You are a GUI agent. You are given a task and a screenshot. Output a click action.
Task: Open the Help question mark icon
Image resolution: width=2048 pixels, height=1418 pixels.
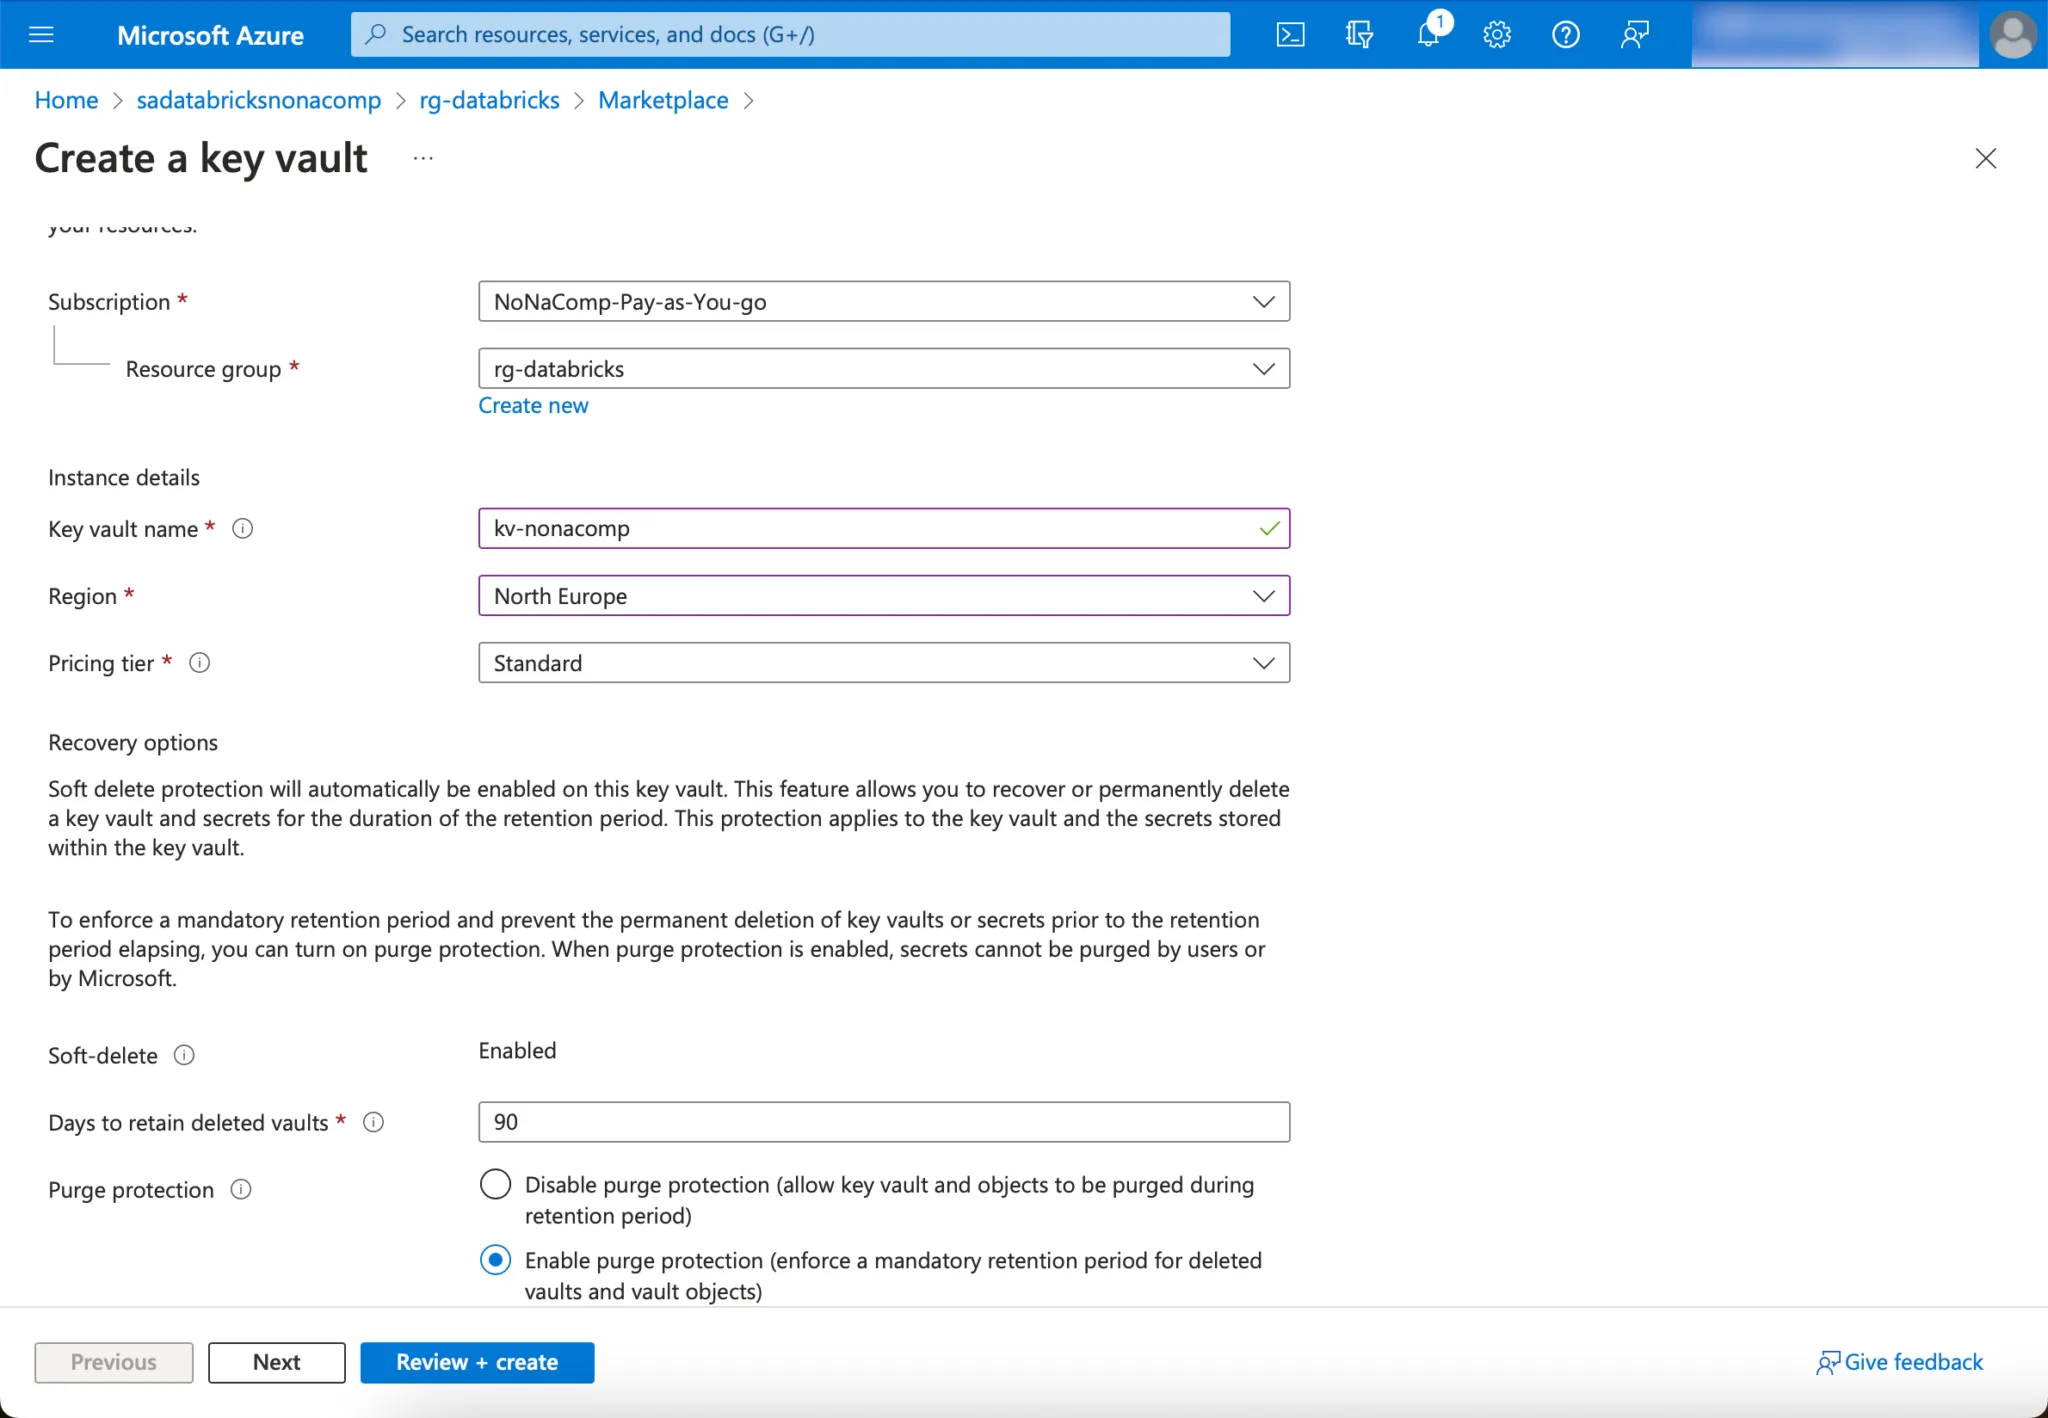coord(1565,35)
